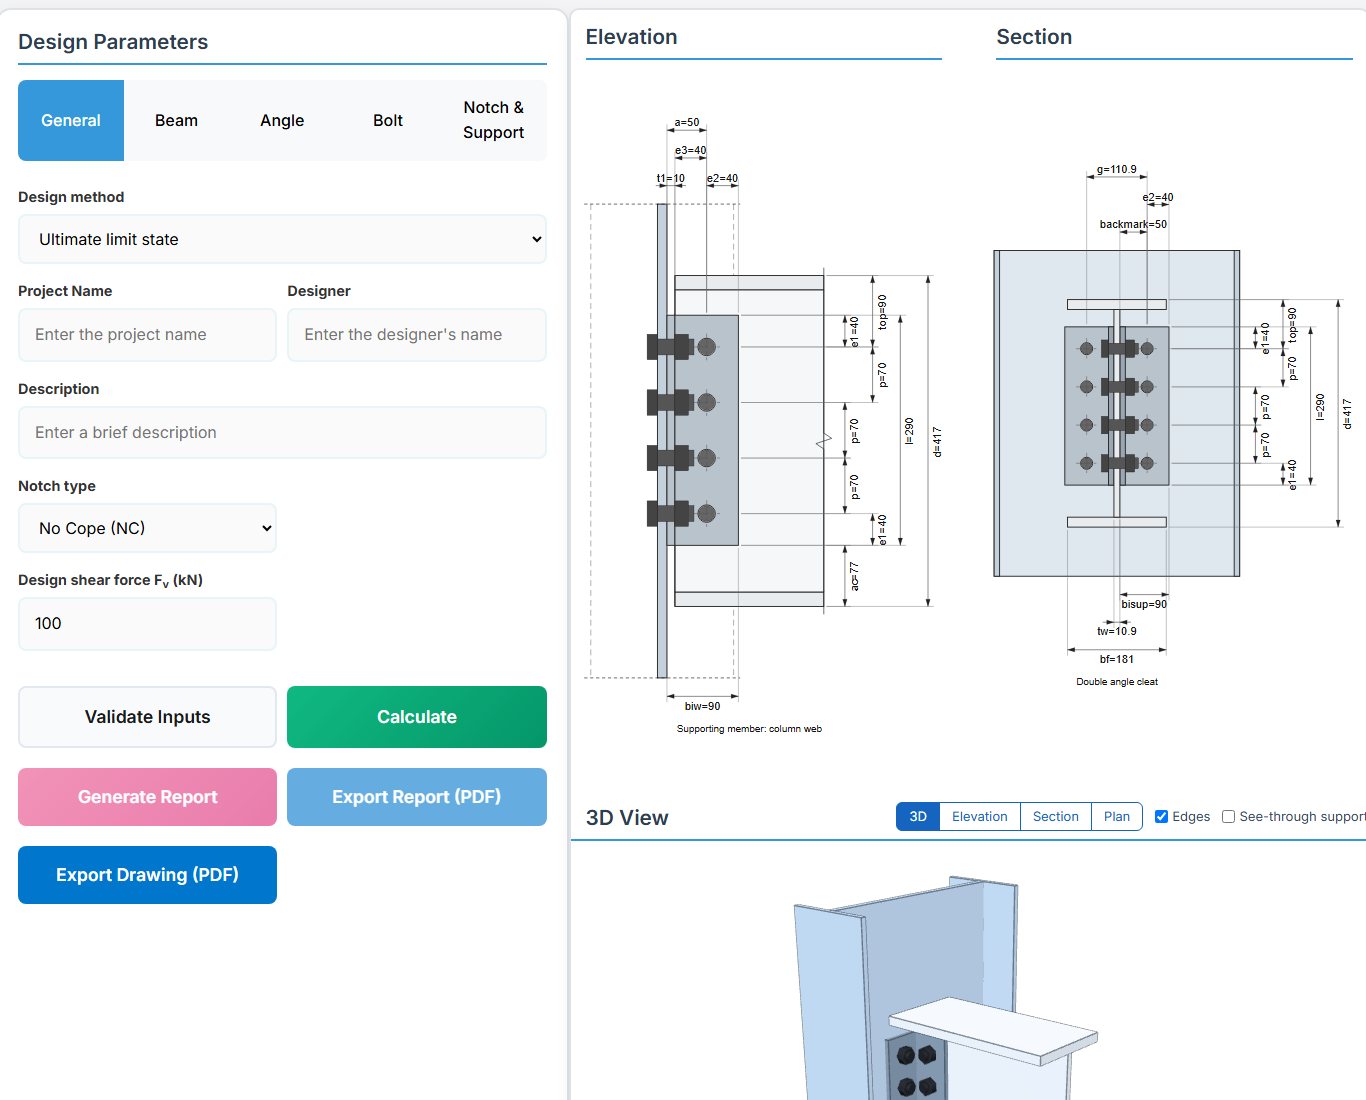
Task: Click the "bisup=90" dimension label
Action: pyautogui.click(x=1144, y=604)
